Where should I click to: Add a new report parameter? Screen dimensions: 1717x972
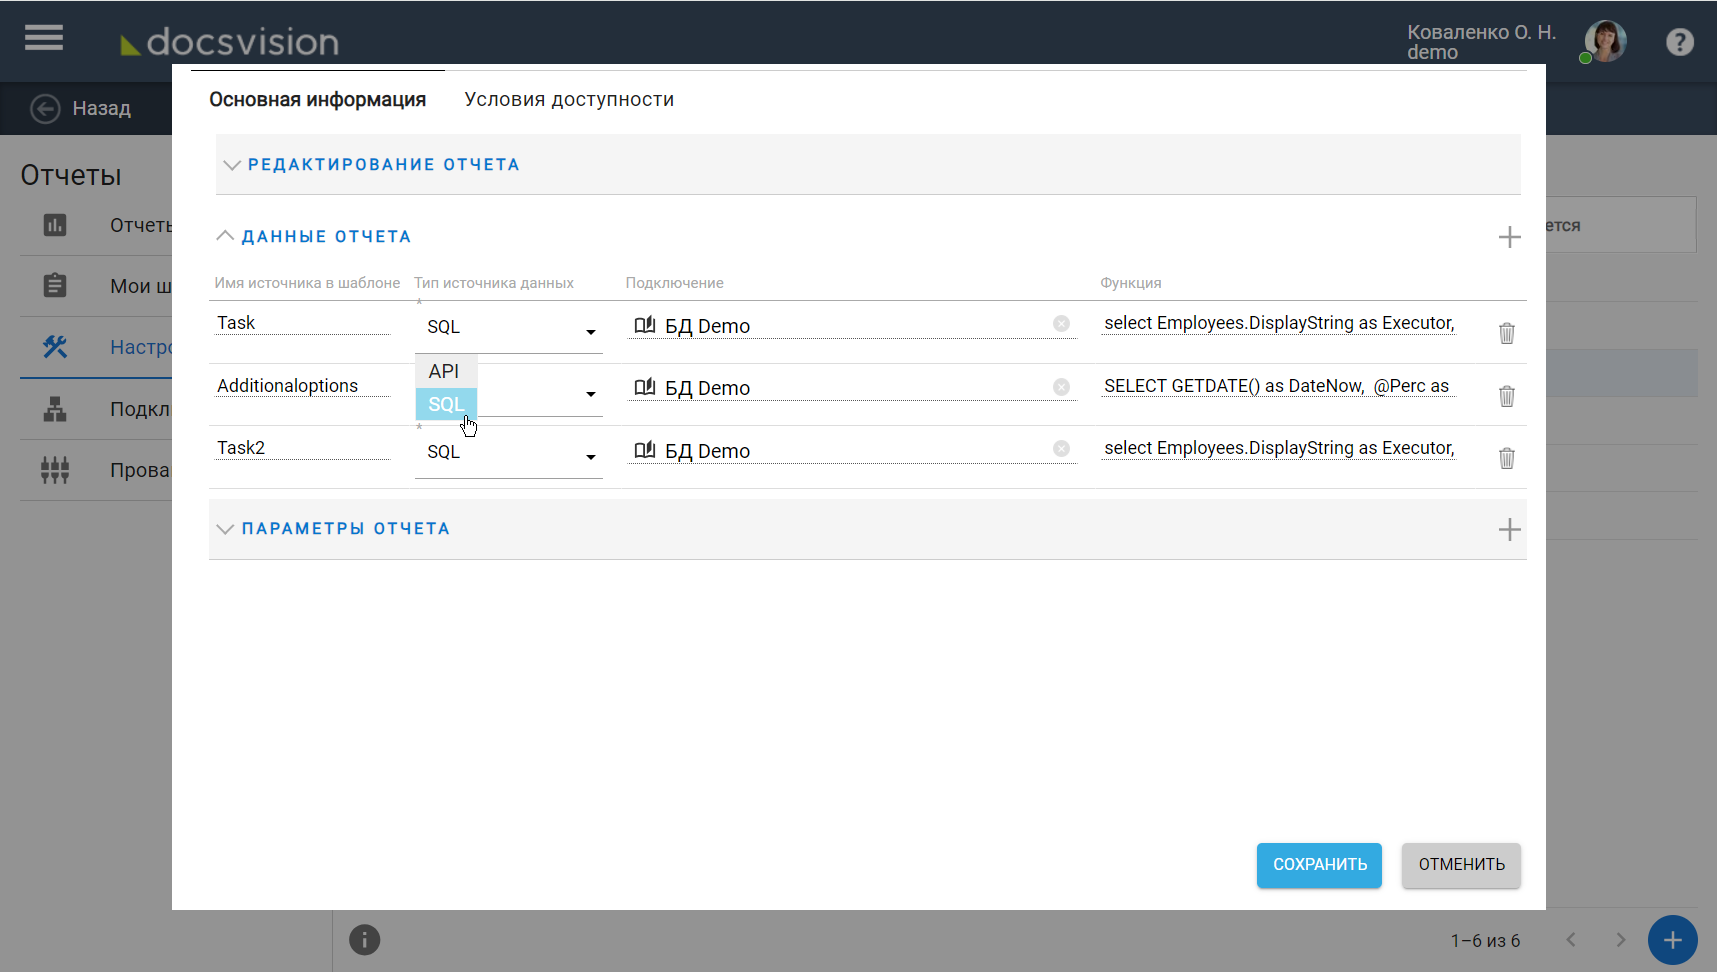[1509, 530]
